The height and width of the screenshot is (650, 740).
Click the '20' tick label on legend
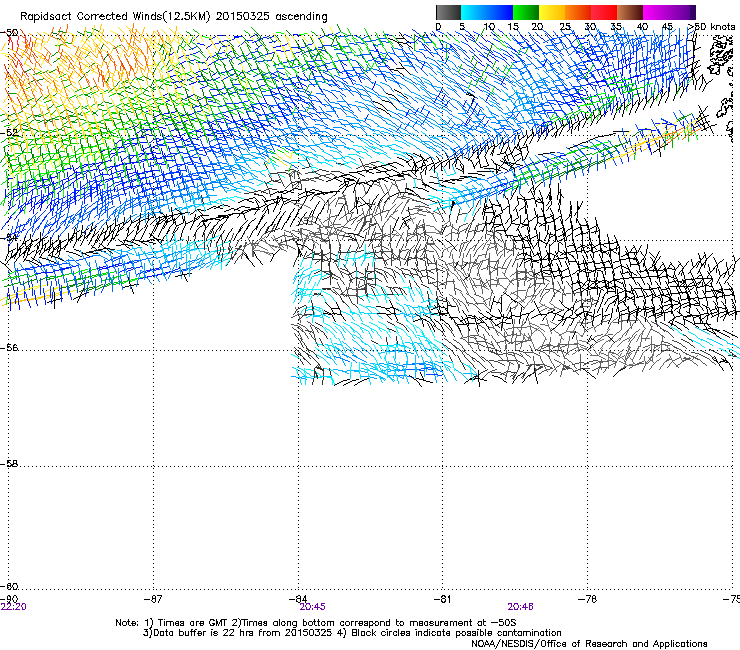click(x=538, y=27)
